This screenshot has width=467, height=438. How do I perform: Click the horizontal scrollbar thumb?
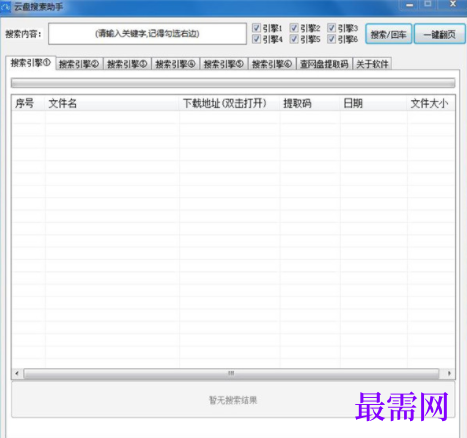click(231, 373)
